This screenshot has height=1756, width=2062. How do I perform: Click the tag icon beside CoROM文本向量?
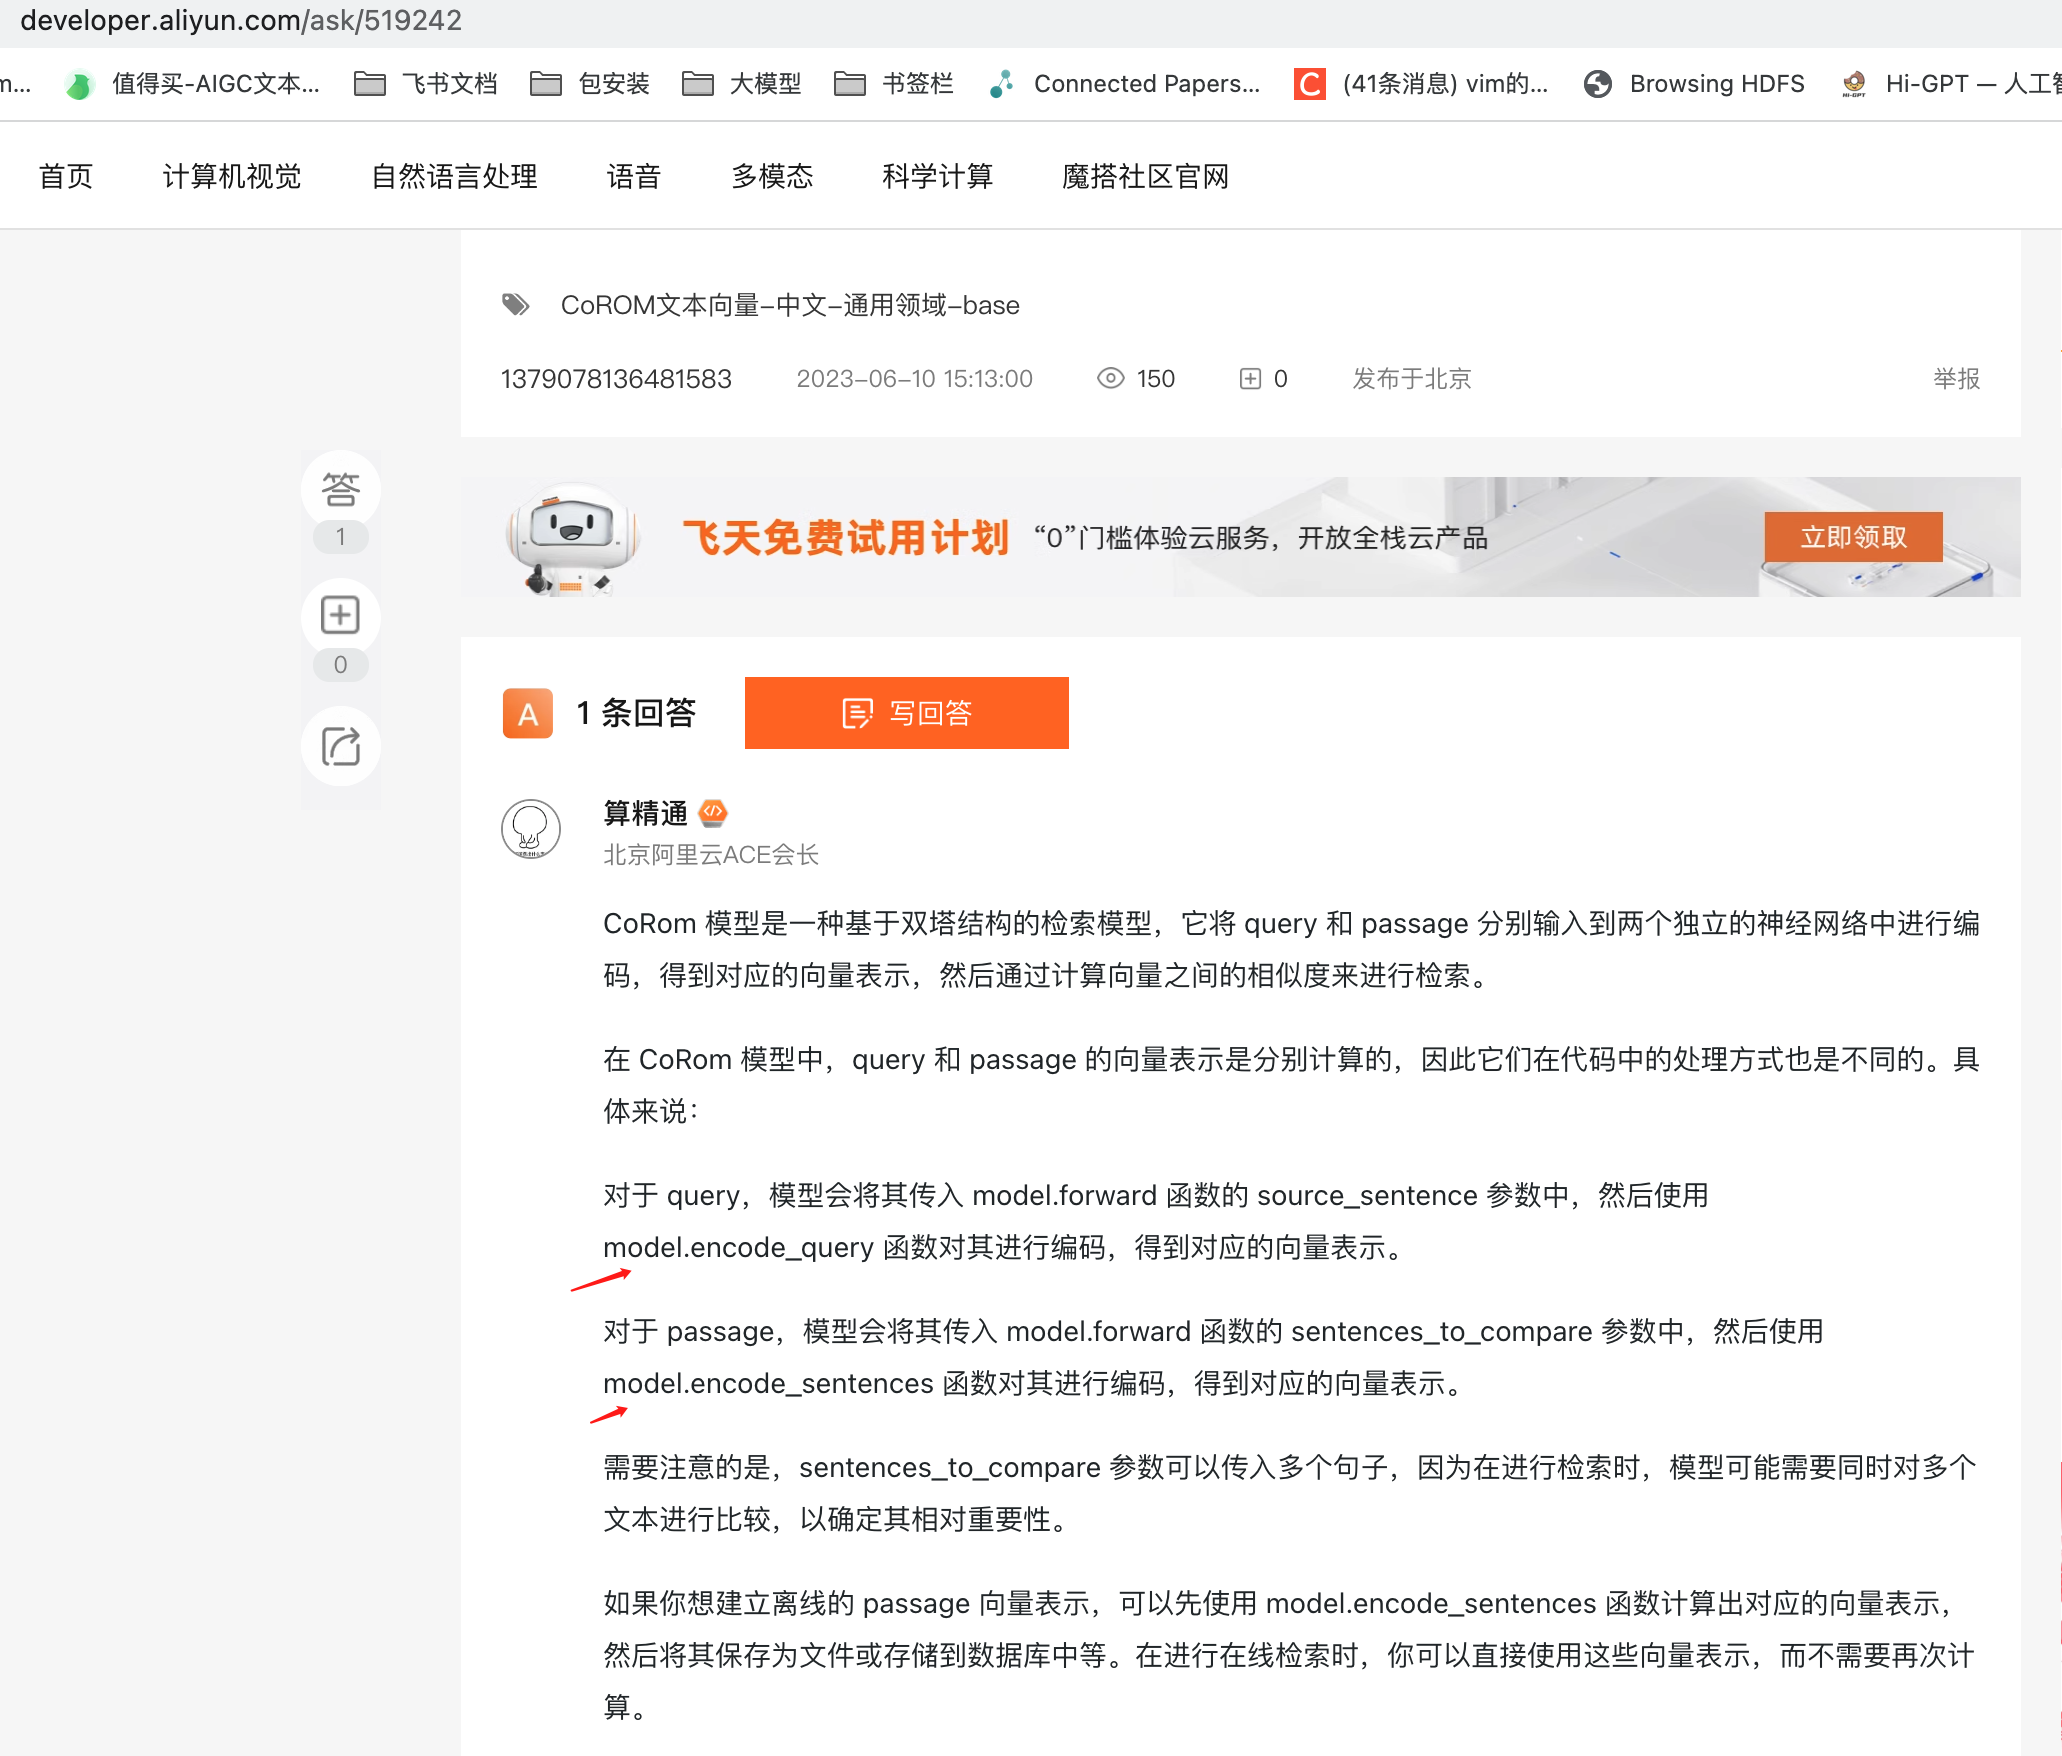pyautogui.click(x=516, y=304)
